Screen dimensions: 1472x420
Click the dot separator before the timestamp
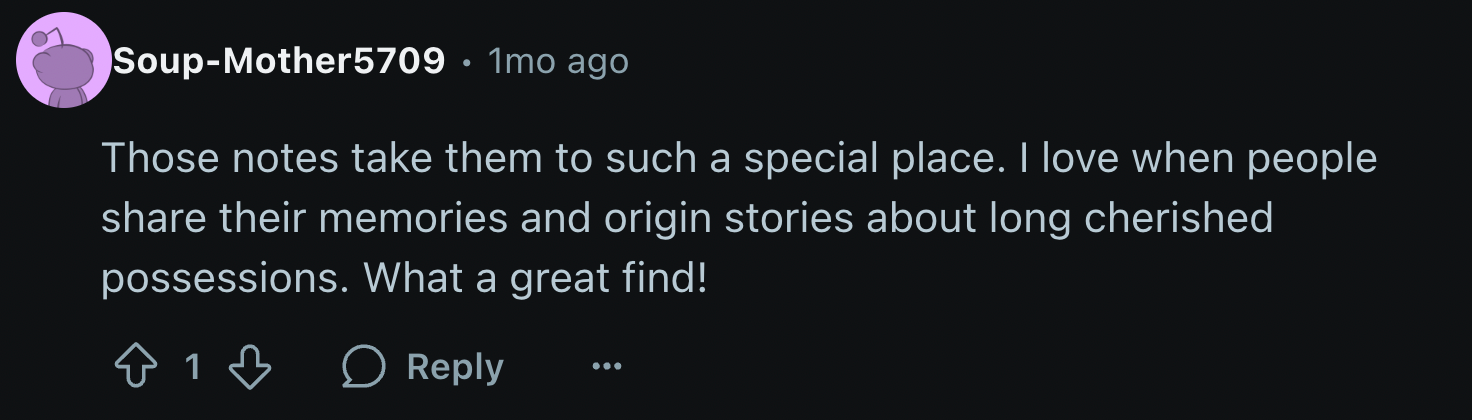tap(466, 63)
